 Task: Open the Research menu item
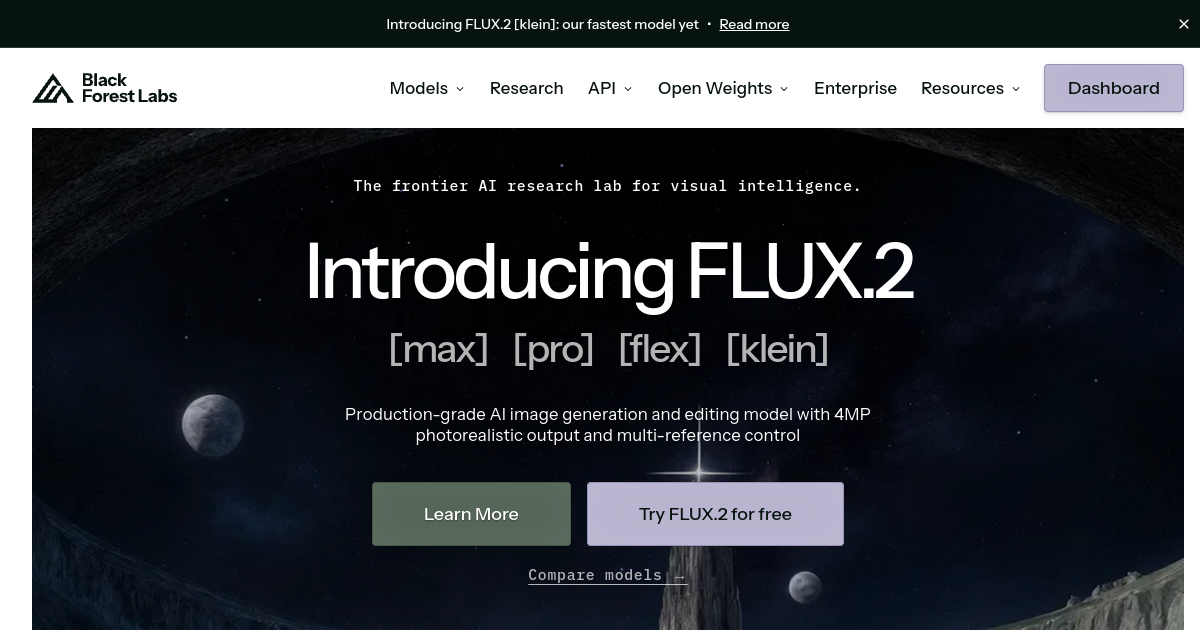point(527,88)
